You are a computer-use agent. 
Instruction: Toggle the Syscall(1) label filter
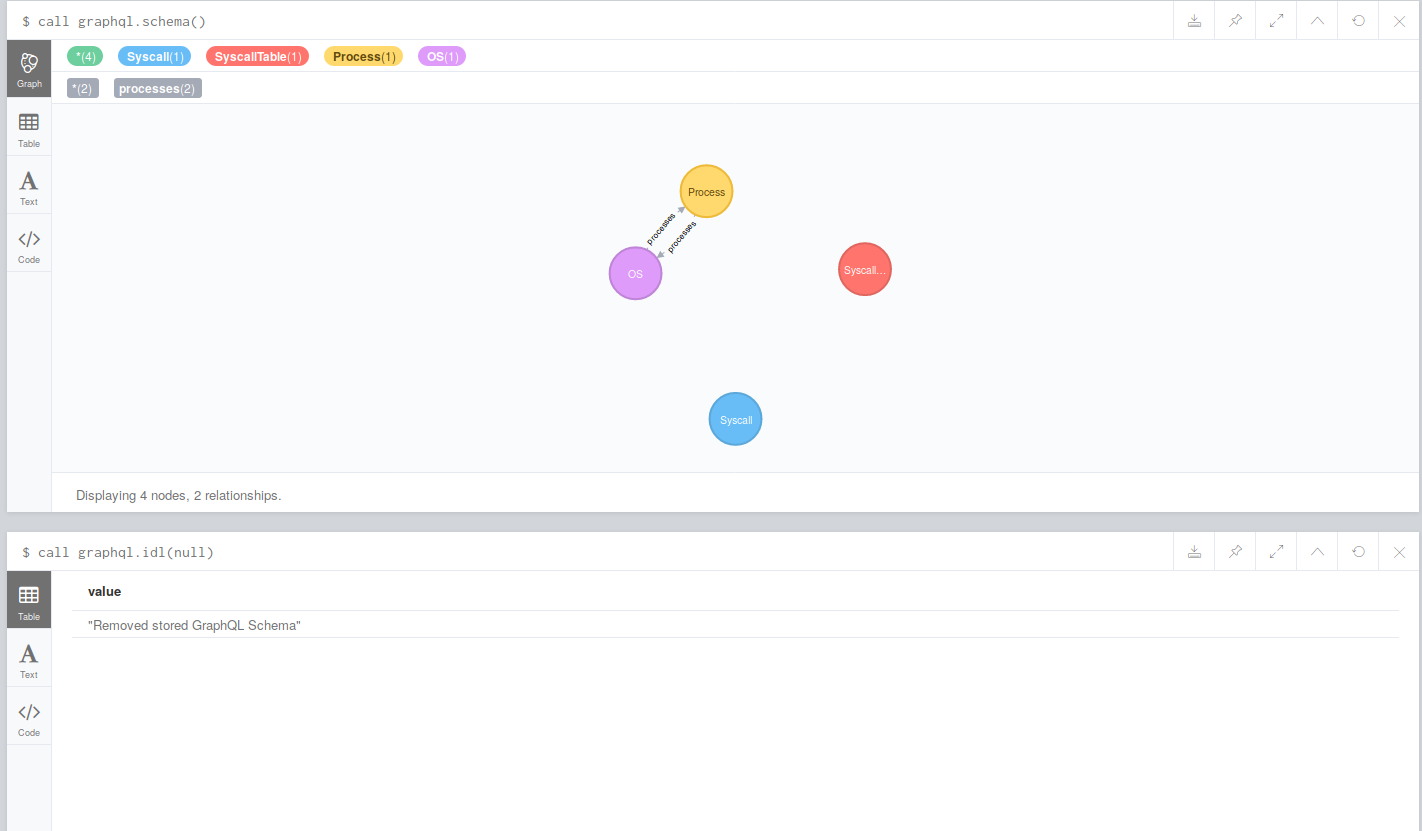pyautogui.click(x=154, y=56)
